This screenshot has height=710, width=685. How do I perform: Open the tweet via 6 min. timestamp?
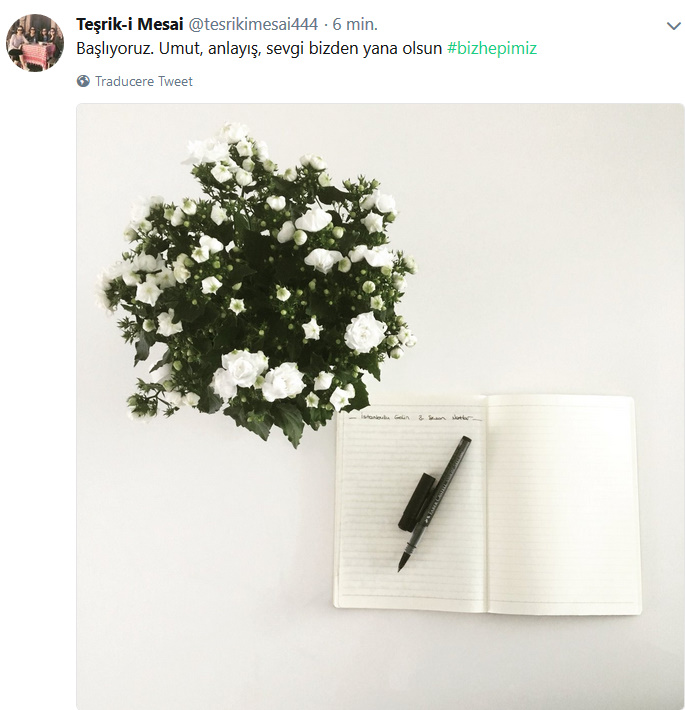coord(355,24)
